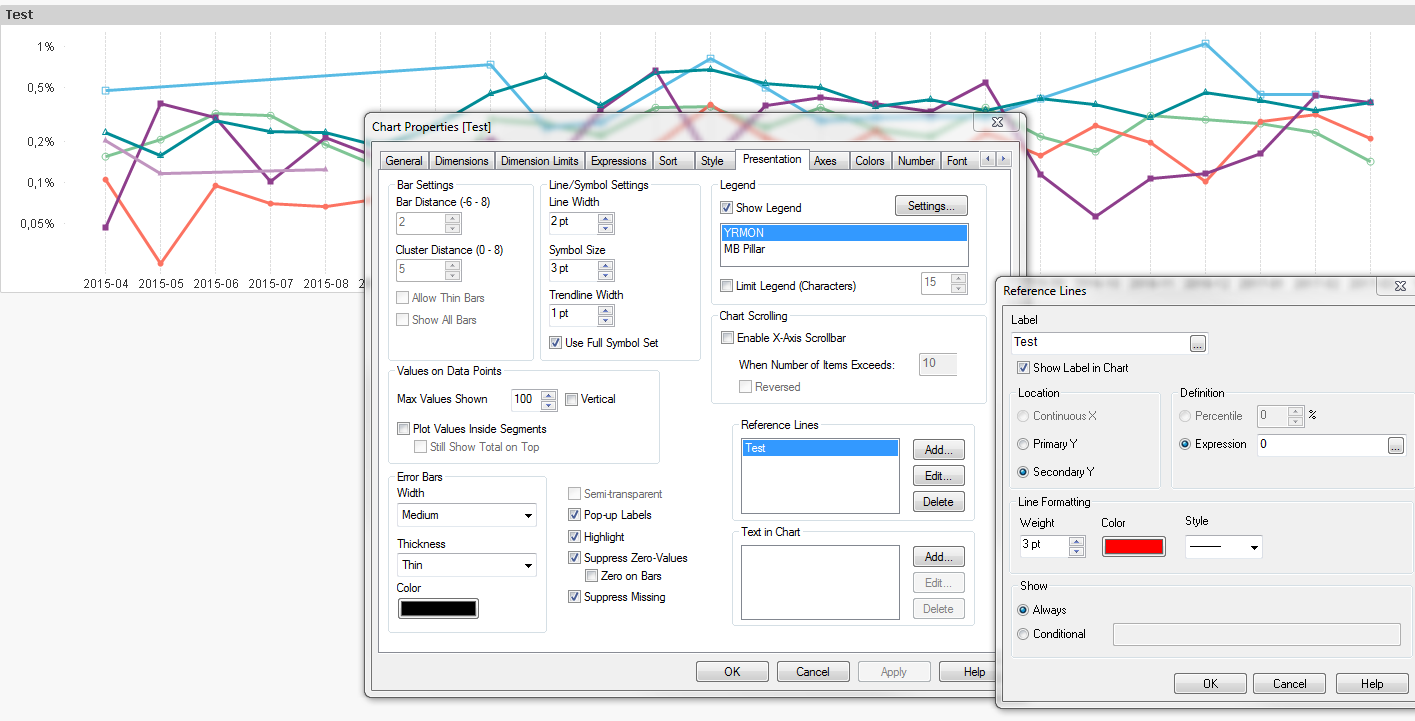Confirm Reference Lines dialog with OK
Image resolution: width=1415 pixels, height=721 pixels.
tap(1210, 684)
